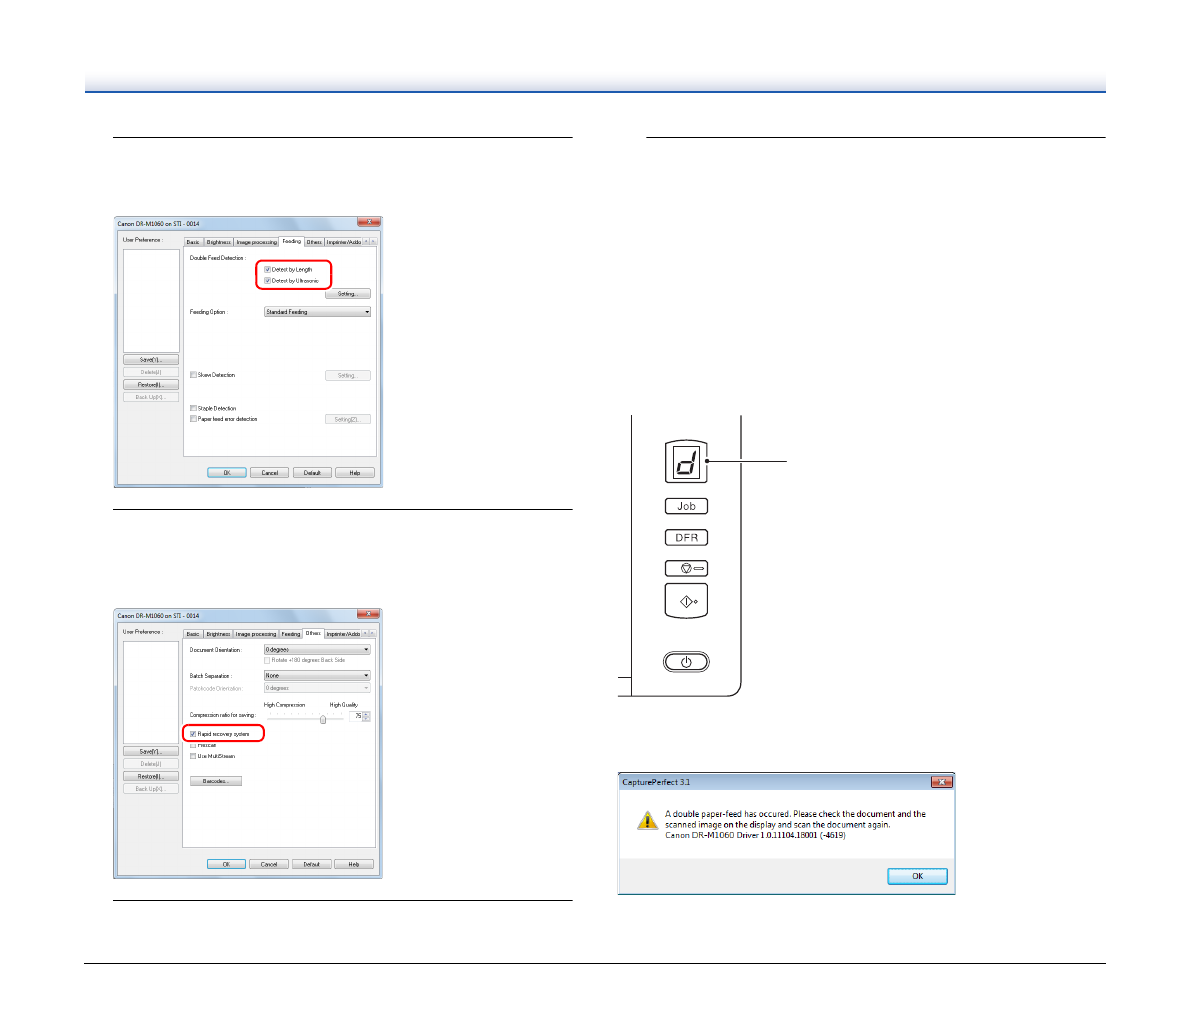Disable Rapid recovery system checkbox

pyautogui.click(x=194, y=734)
